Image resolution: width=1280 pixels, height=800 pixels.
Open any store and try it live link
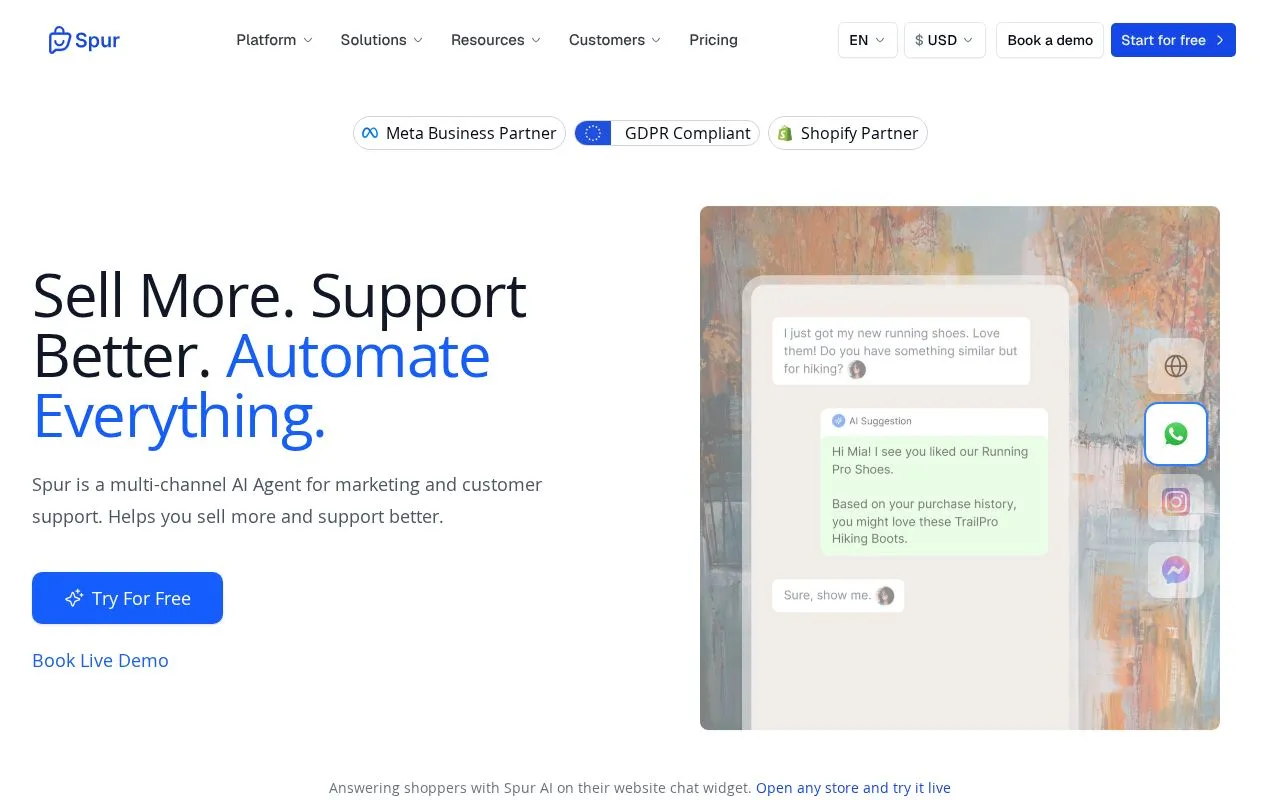853,788
